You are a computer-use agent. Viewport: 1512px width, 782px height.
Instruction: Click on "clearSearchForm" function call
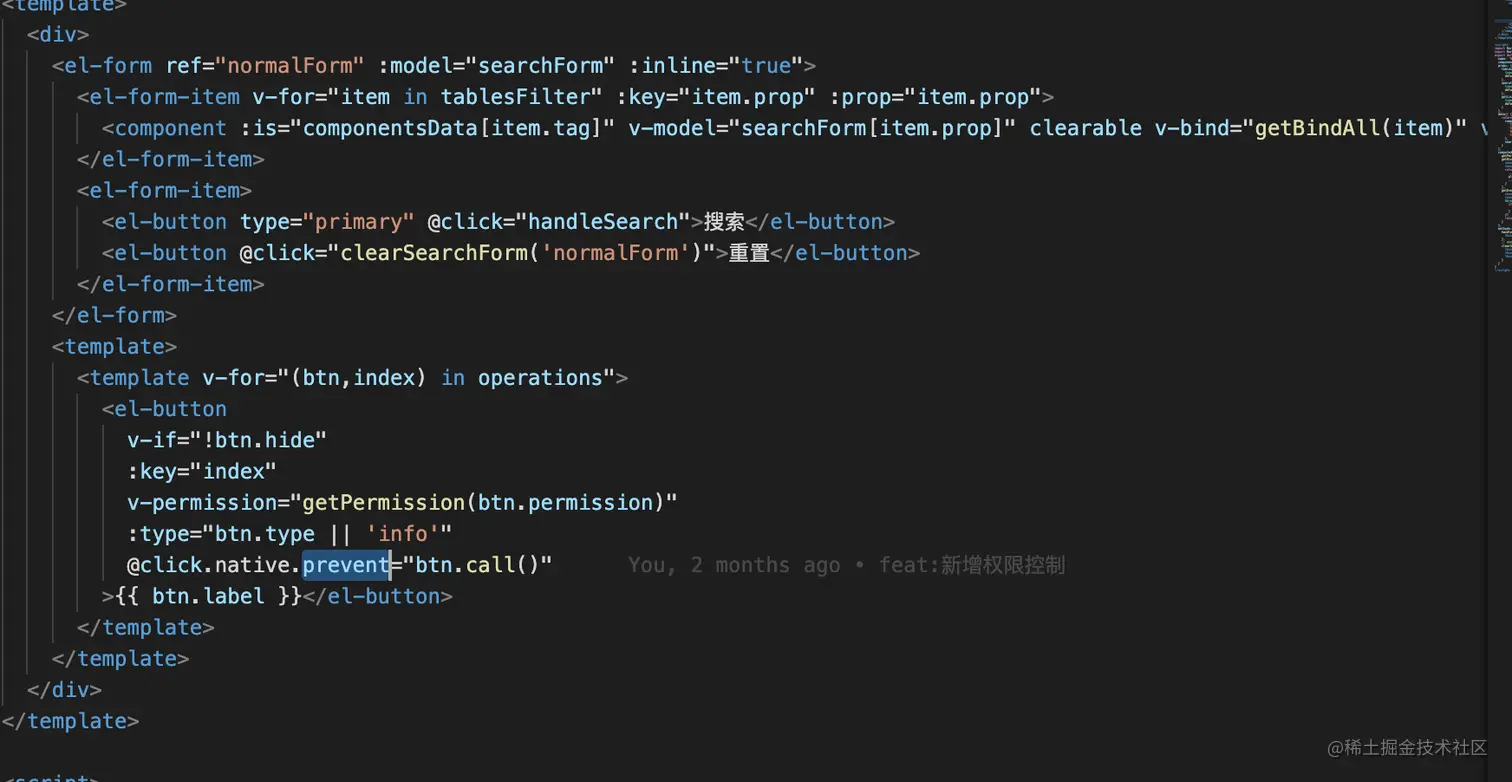435,253
